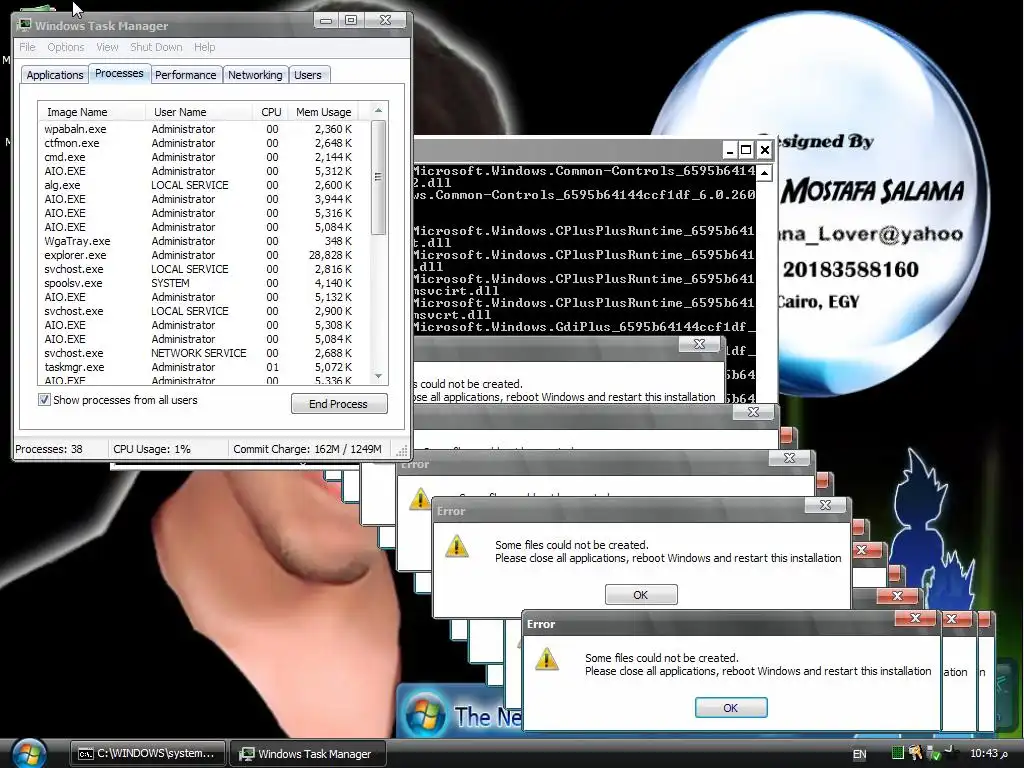Switch to the Performance tab
This screenshot has height=768, width=1024.
point(185,75)
